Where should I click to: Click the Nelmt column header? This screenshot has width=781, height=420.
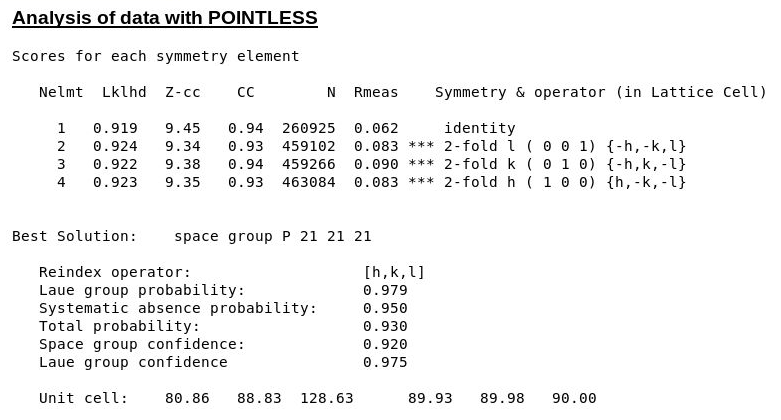[x=61, y=92]
